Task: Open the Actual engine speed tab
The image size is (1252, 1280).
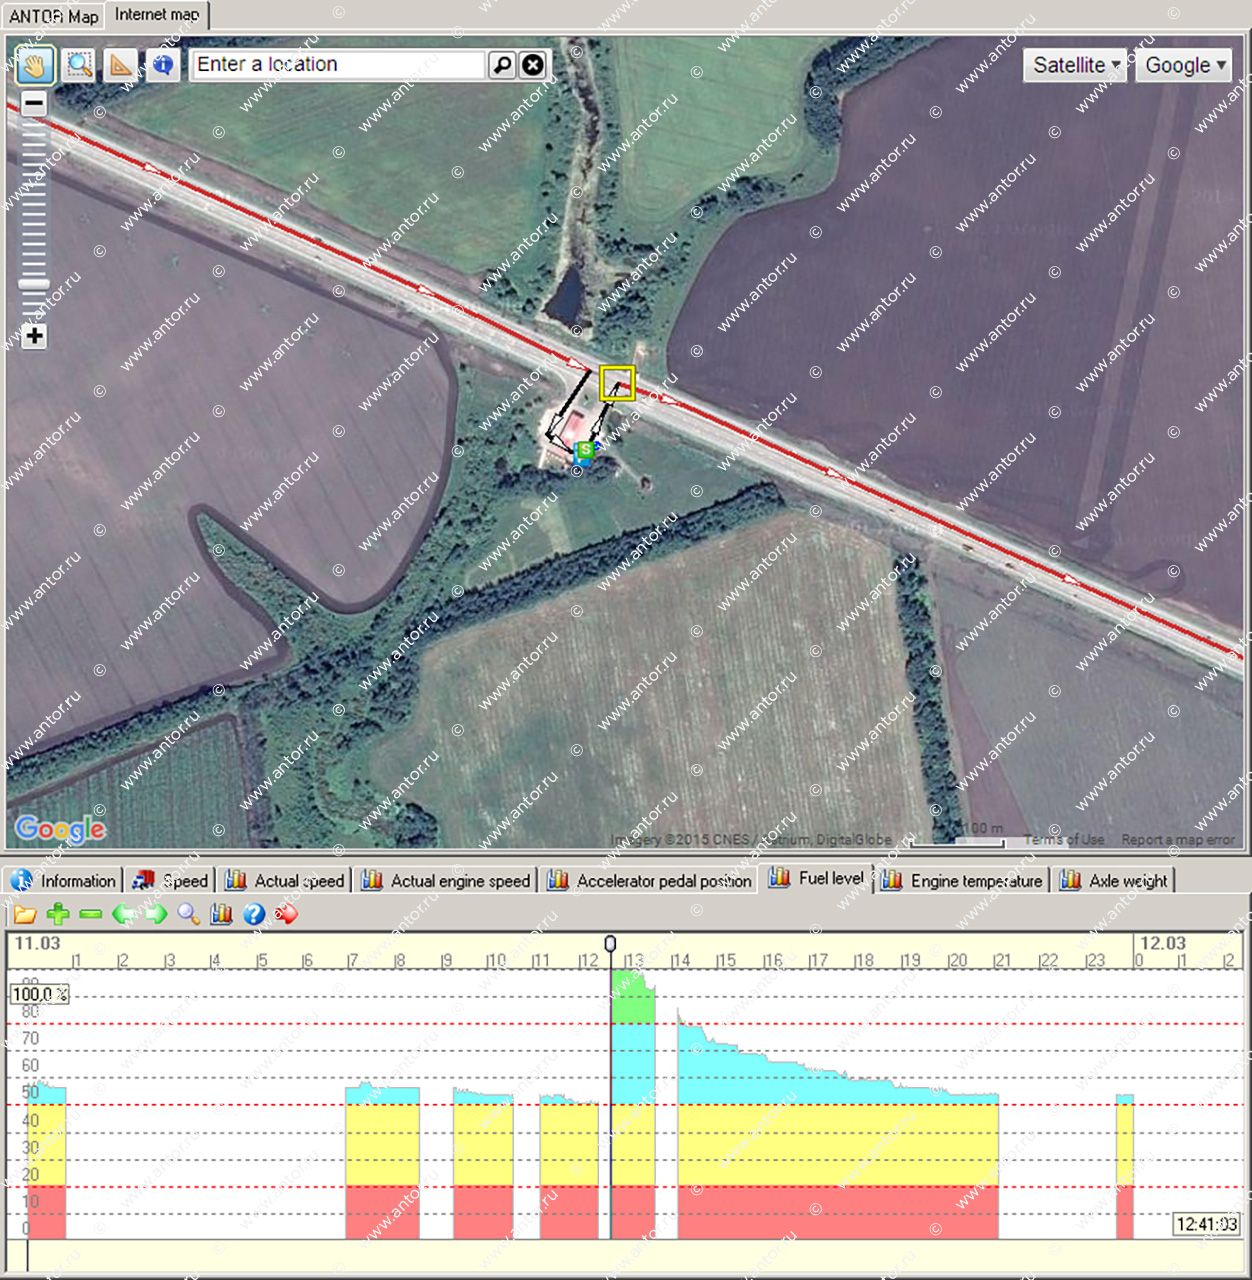Action: coord(446,881)
